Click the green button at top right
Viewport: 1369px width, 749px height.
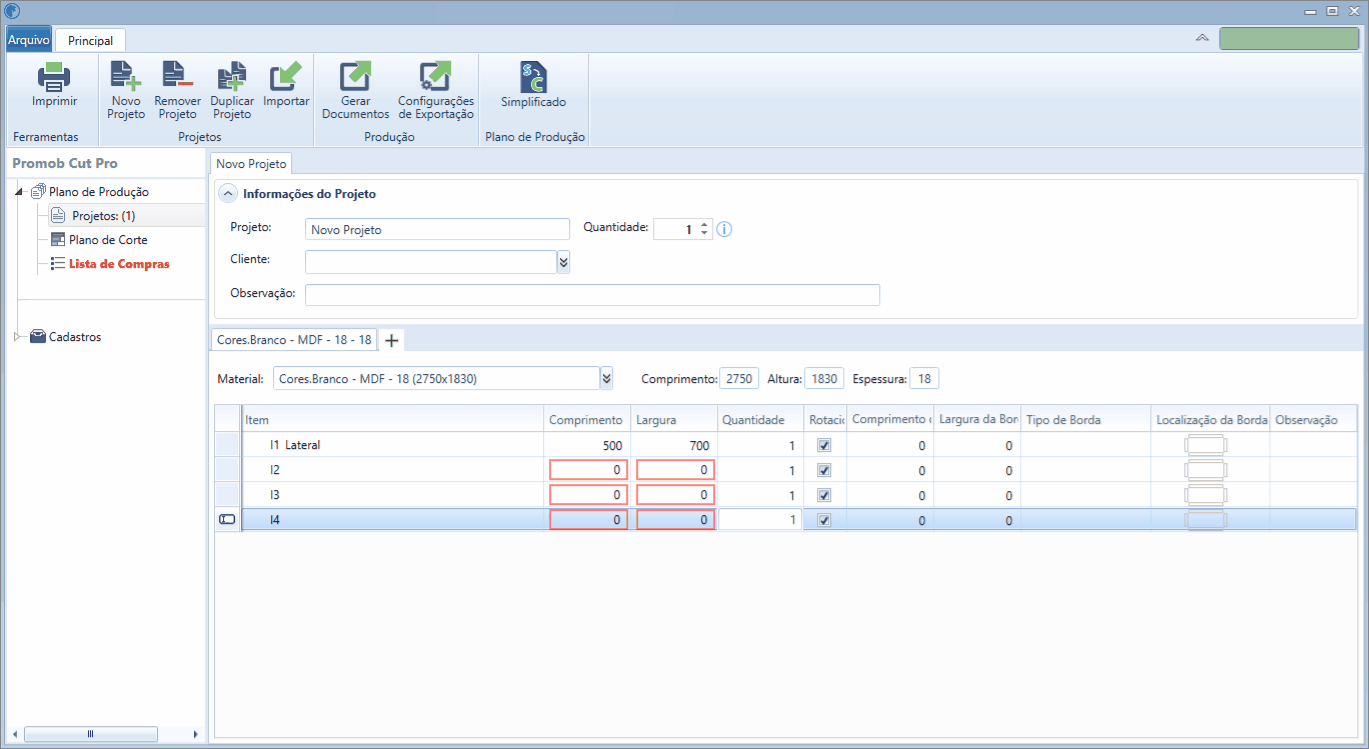click(1289, 39)
